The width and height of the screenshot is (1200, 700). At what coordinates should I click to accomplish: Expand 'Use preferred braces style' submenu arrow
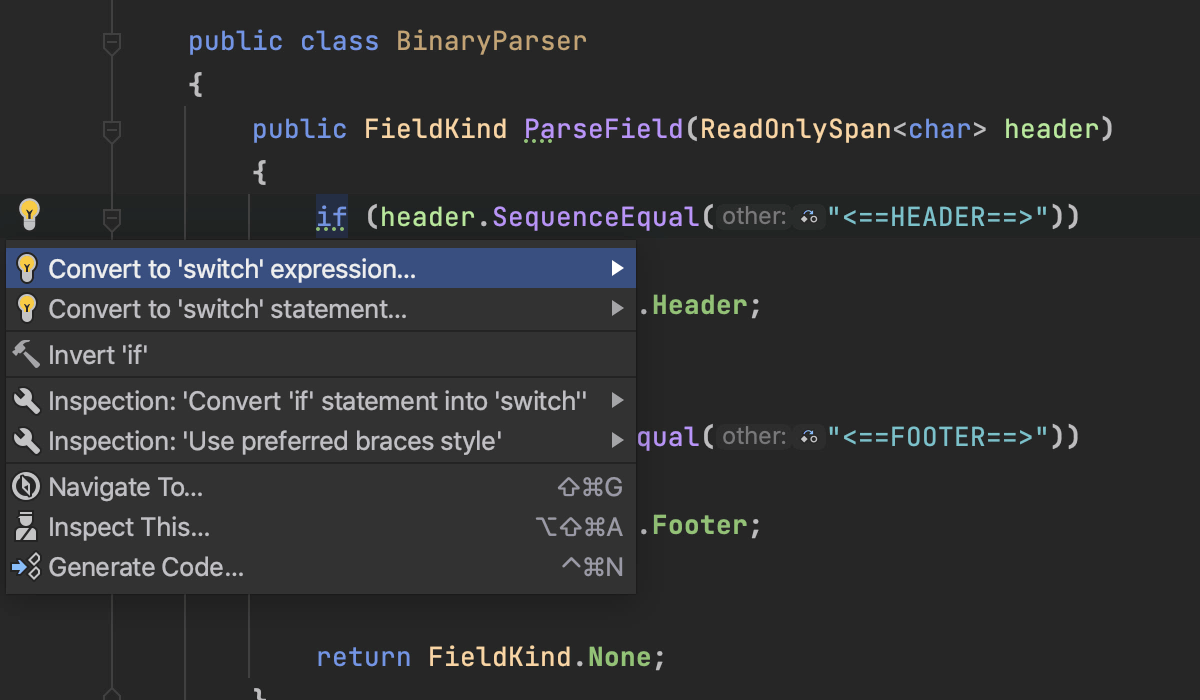(x=617, y=441)
